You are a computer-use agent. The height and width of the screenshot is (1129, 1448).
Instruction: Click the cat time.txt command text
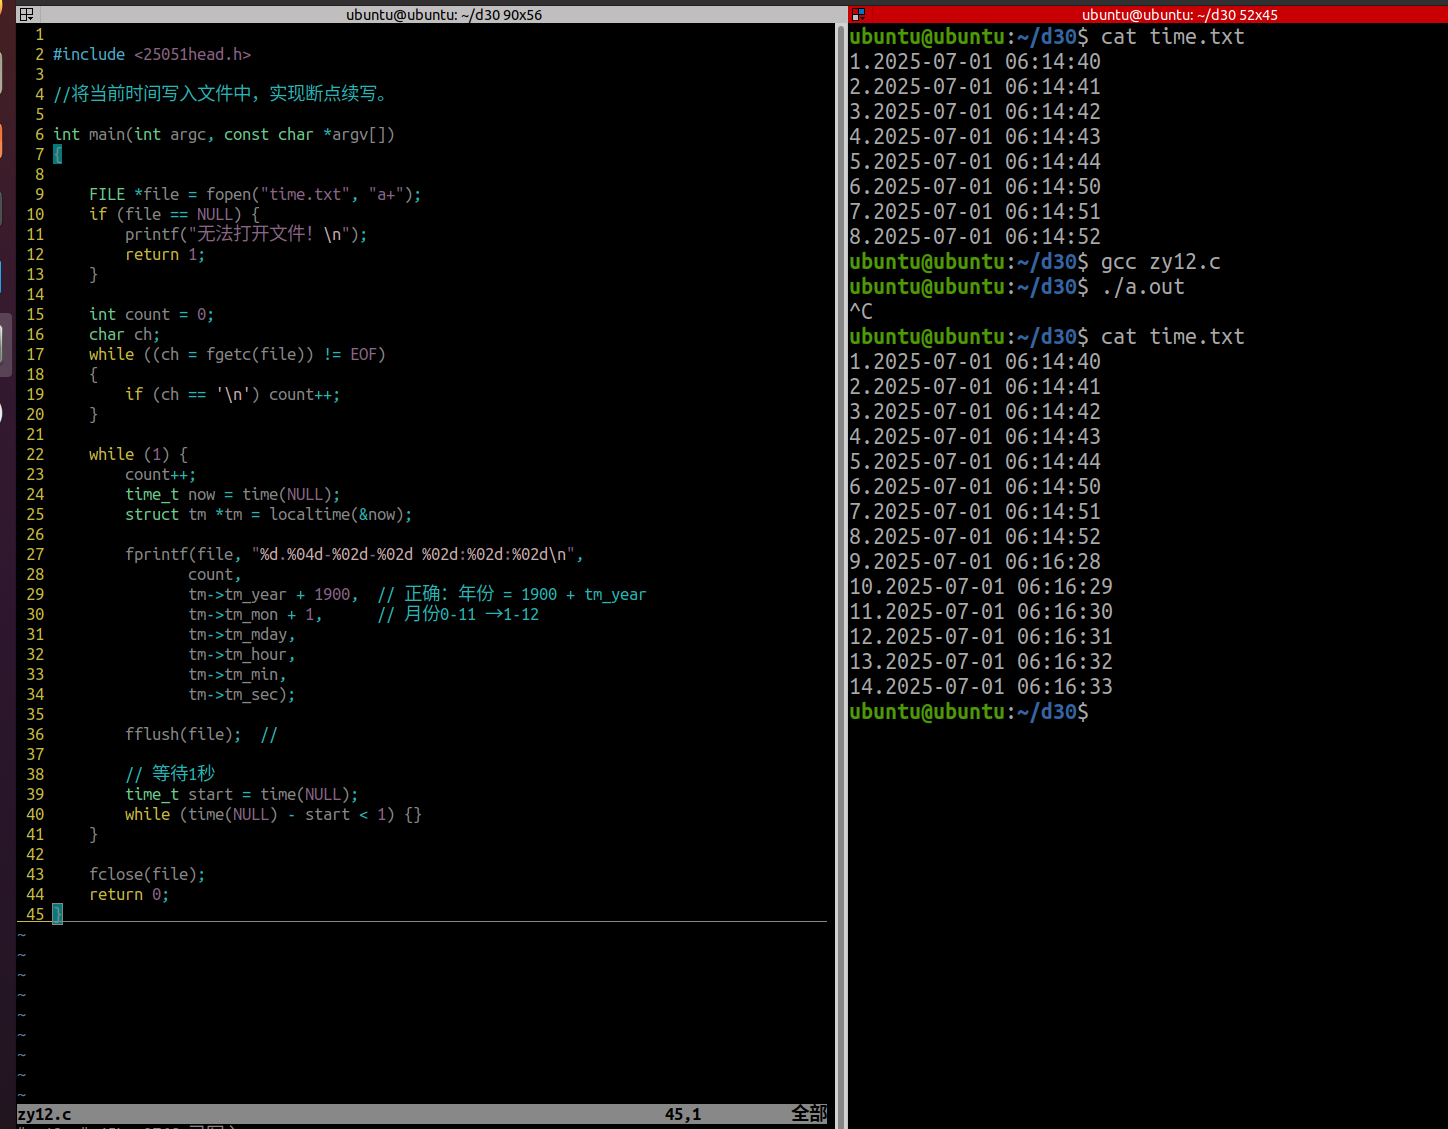pyautogui.click(x=1171, y=36)
